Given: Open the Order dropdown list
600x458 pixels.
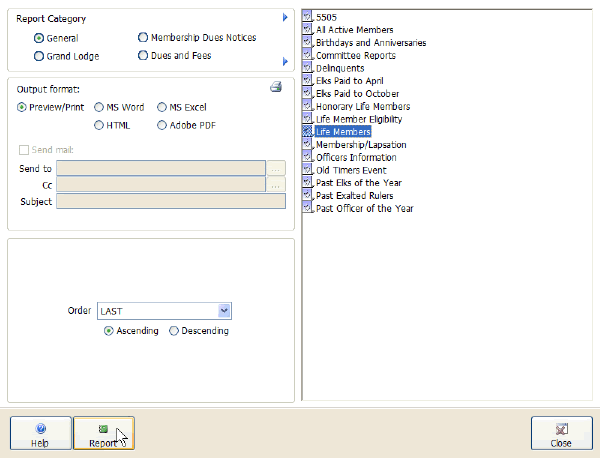Looking at the screenshot, I should (x=224, y=311).
